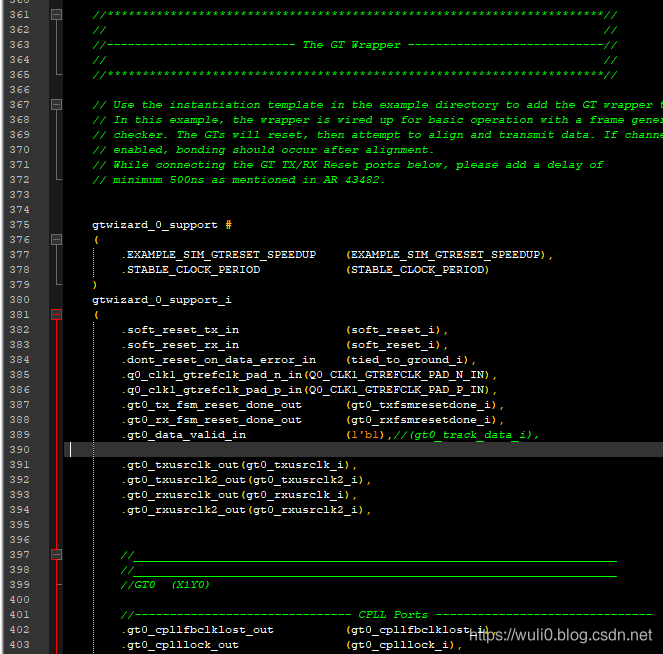Click '(tied_to_ground_i)' signal
The image size is (663, 654).
pyautogui.click(x=407, y=360)
